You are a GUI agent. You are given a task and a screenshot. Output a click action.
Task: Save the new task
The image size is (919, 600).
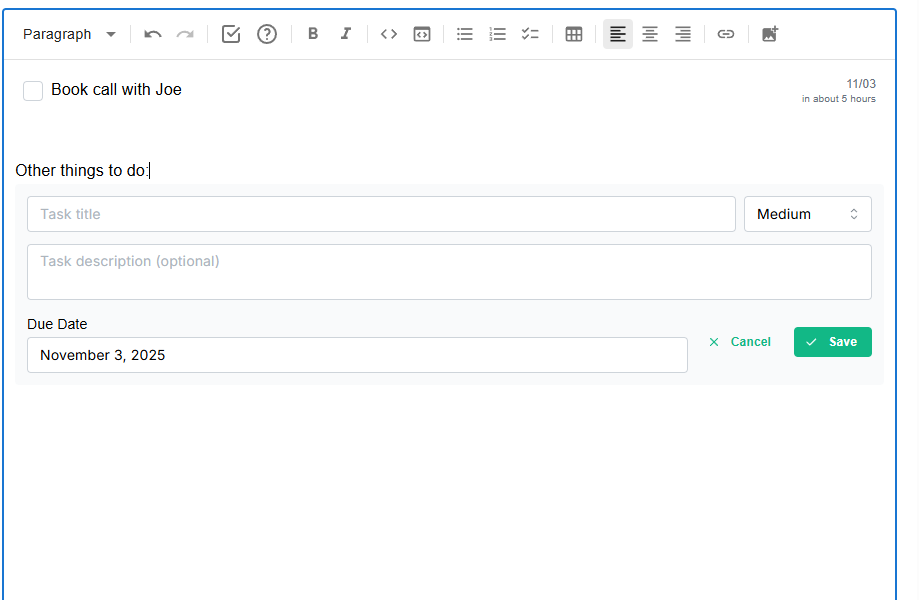(x=832, y=342)
